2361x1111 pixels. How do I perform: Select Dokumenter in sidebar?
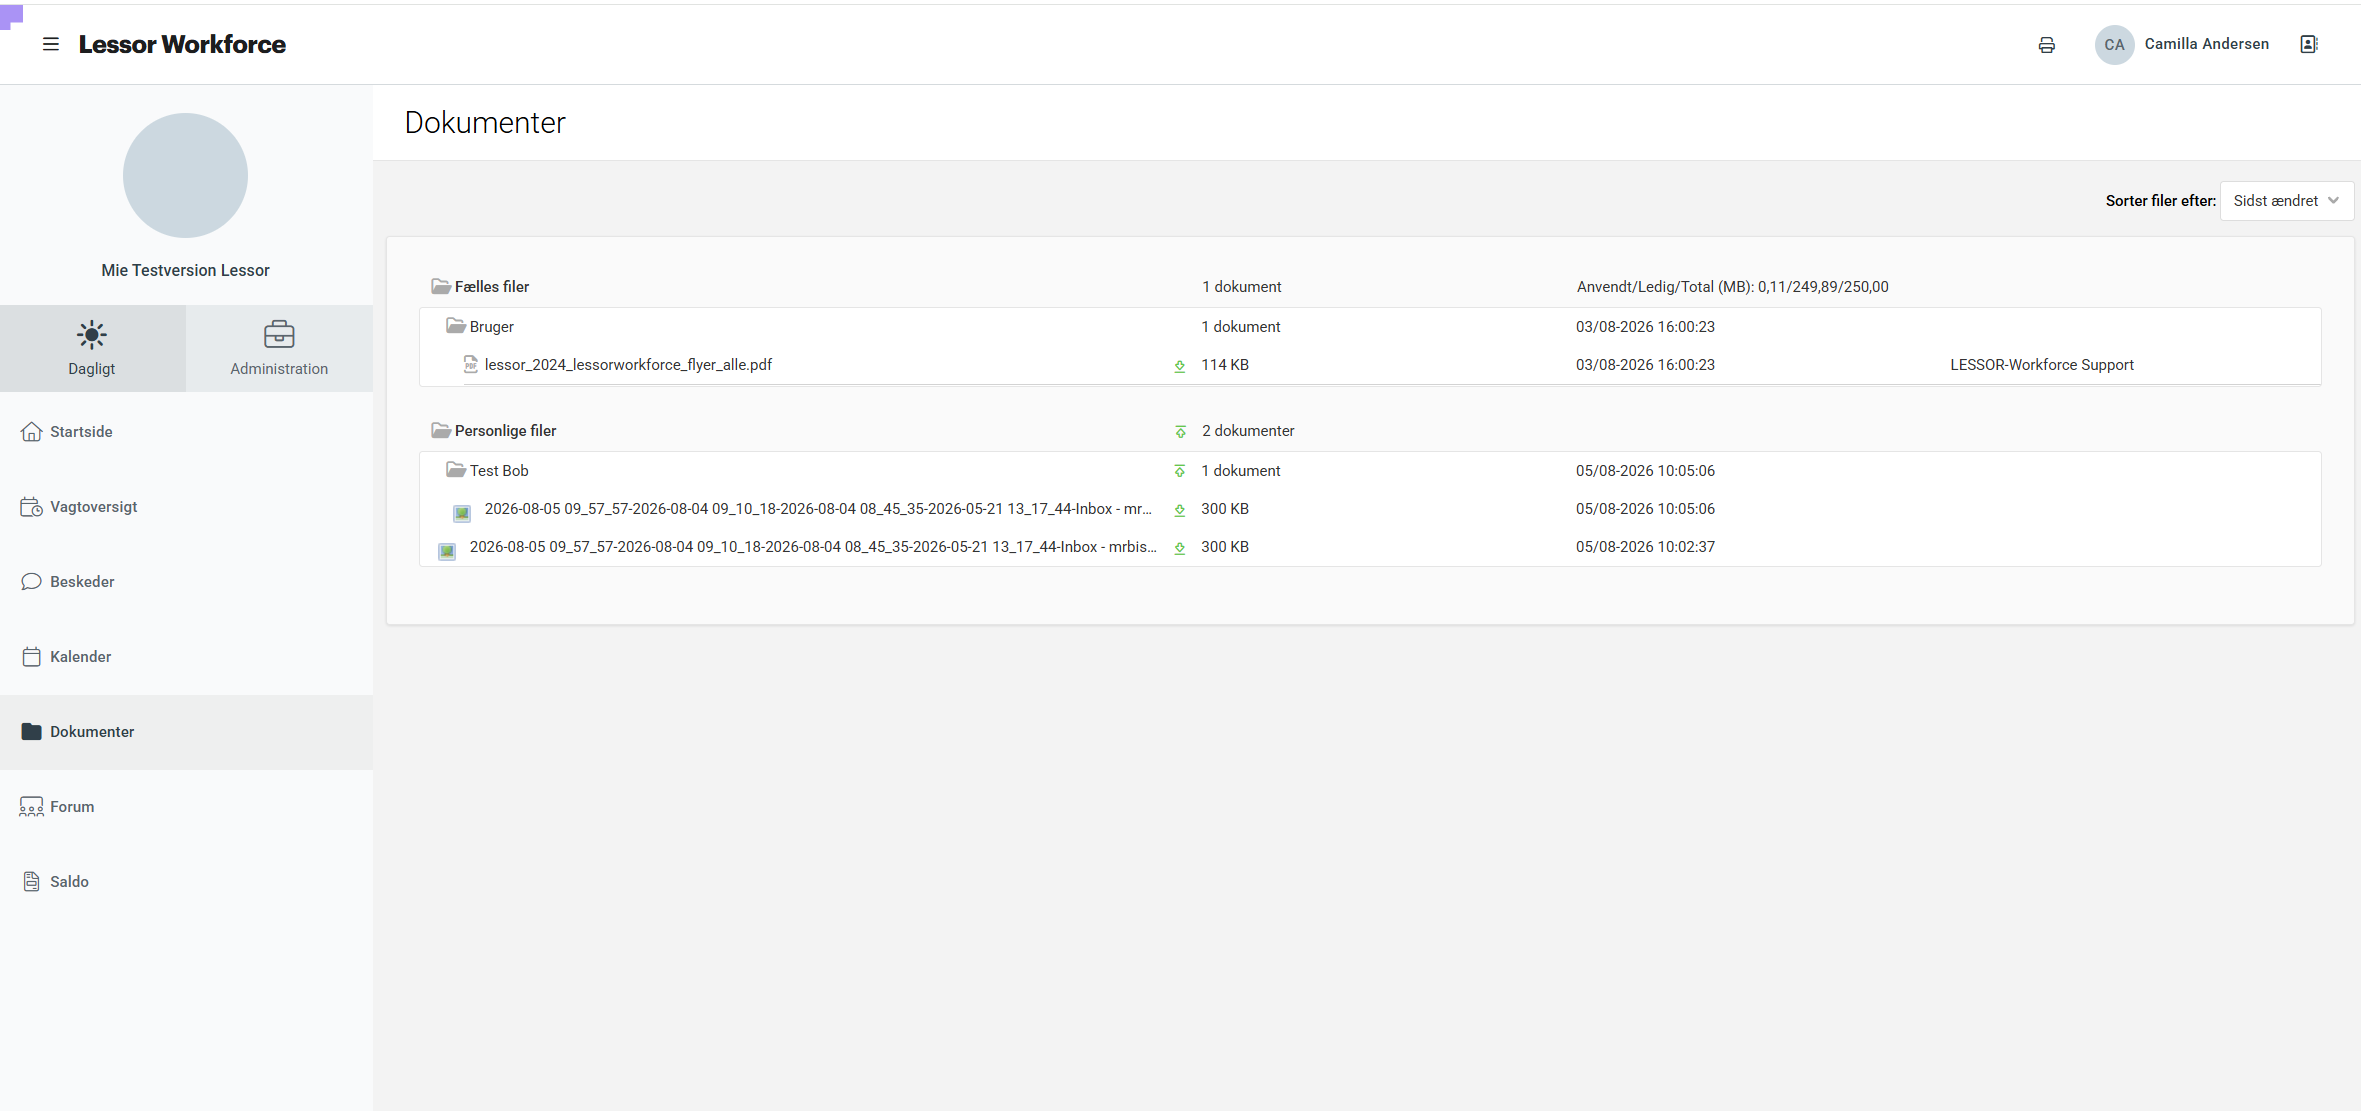point(186,732)
